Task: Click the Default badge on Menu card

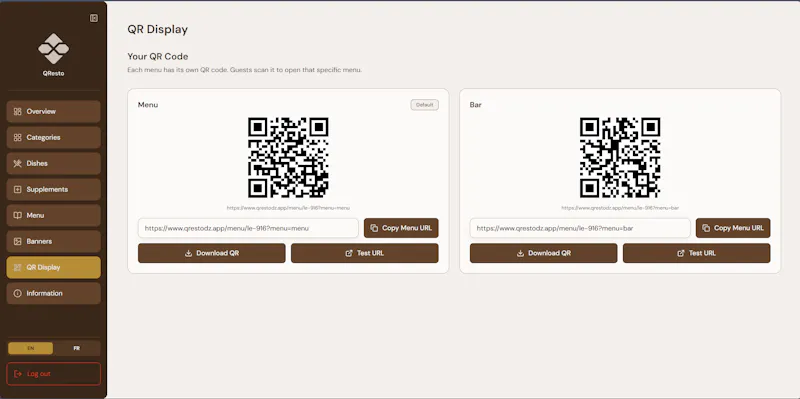Action: 424,105
